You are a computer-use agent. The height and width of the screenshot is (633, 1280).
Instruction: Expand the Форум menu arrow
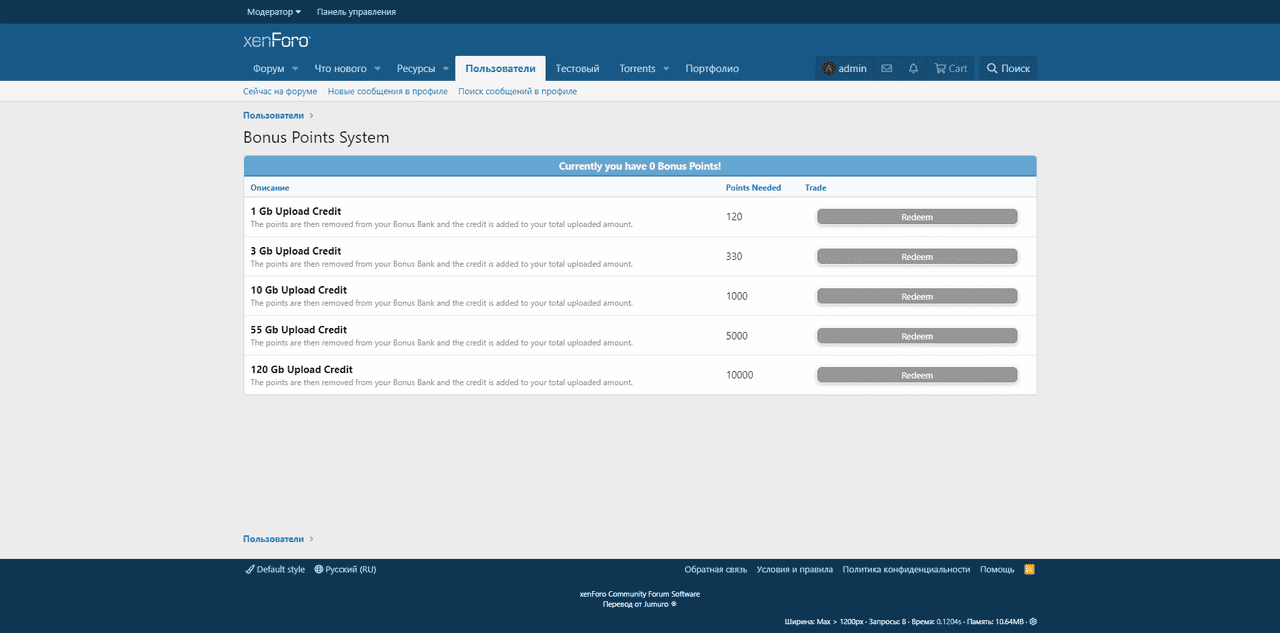click(x=294, y=69)
